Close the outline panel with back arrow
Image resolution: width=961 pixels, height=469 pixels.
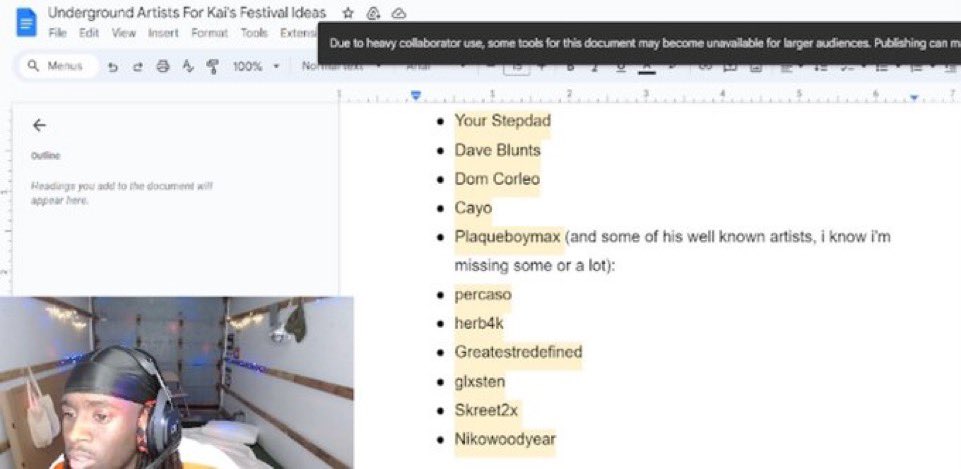(39, 126)
